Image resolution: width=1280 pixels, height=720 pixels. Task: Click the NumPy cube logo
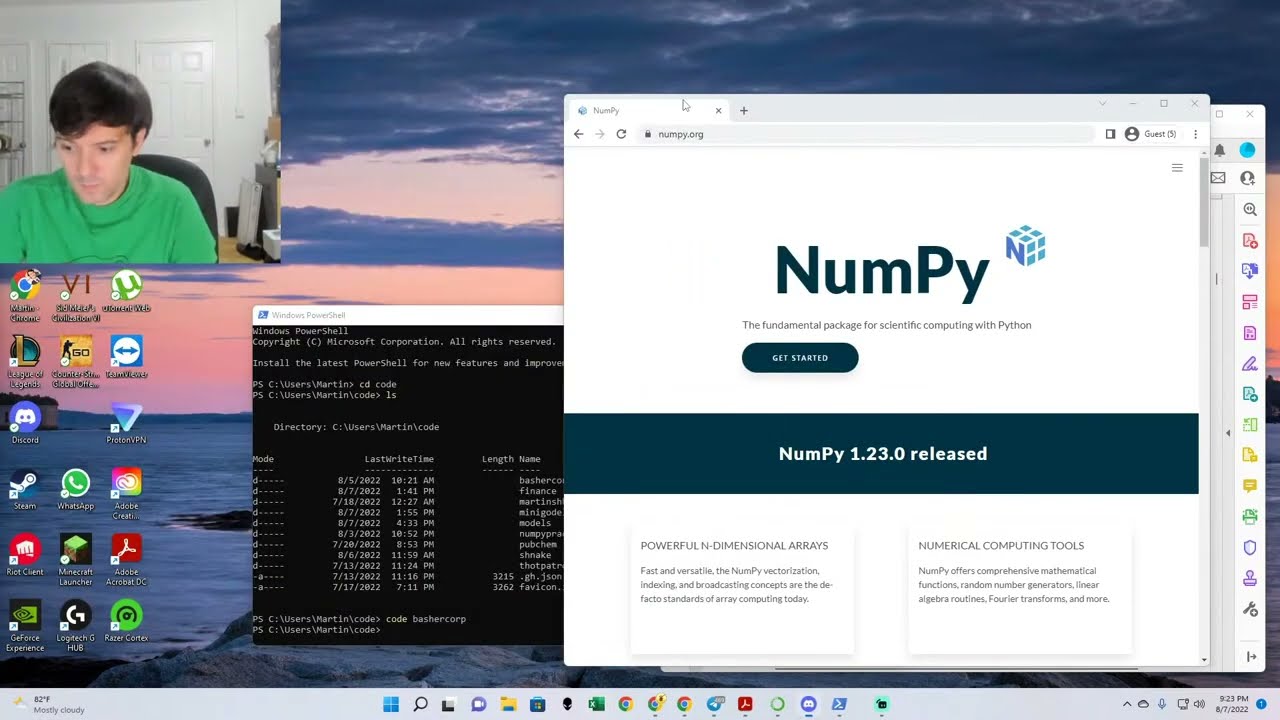tap(1025, 246)
